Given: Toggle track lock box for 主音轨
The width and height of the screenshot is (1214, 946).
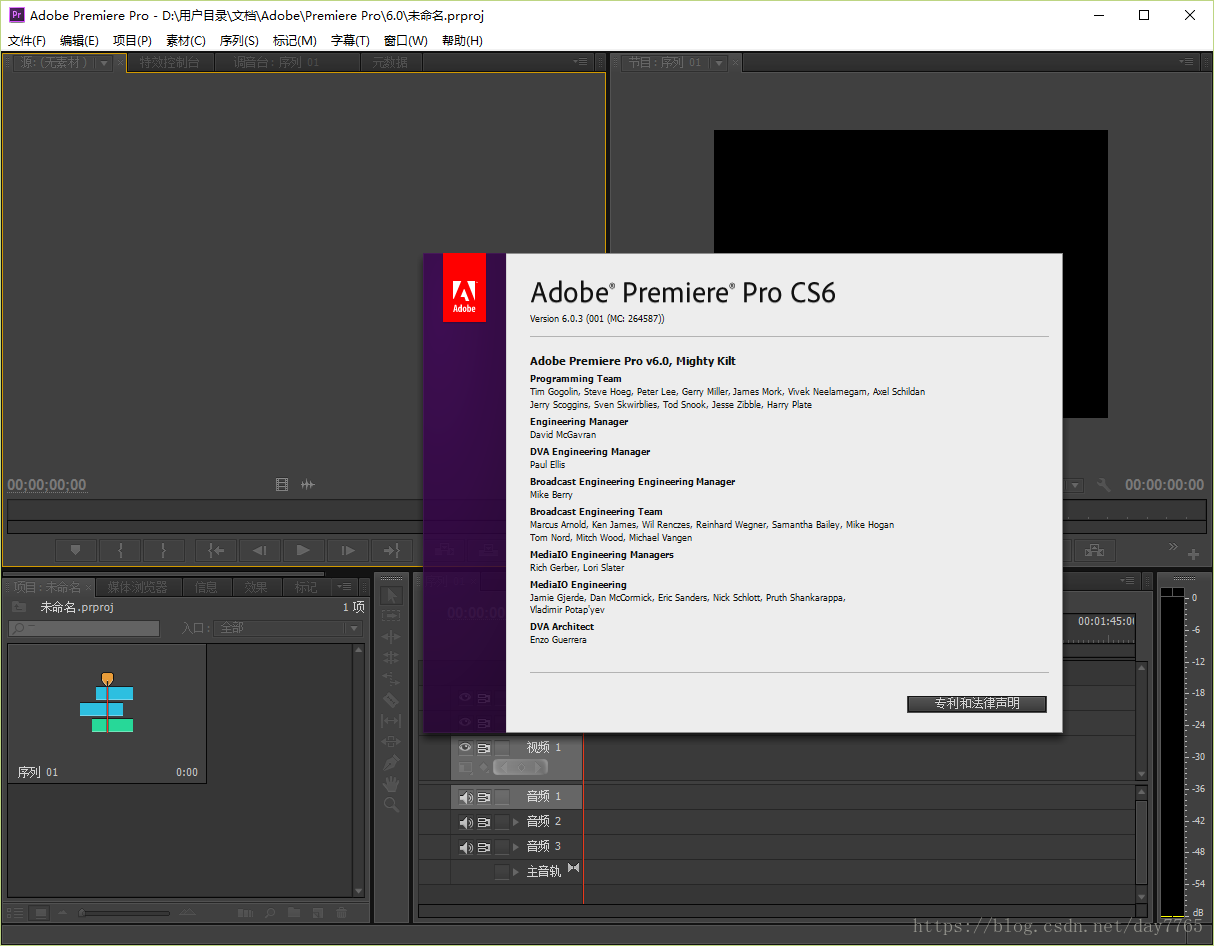Looking at the screenshot, I should pos(502,872).
